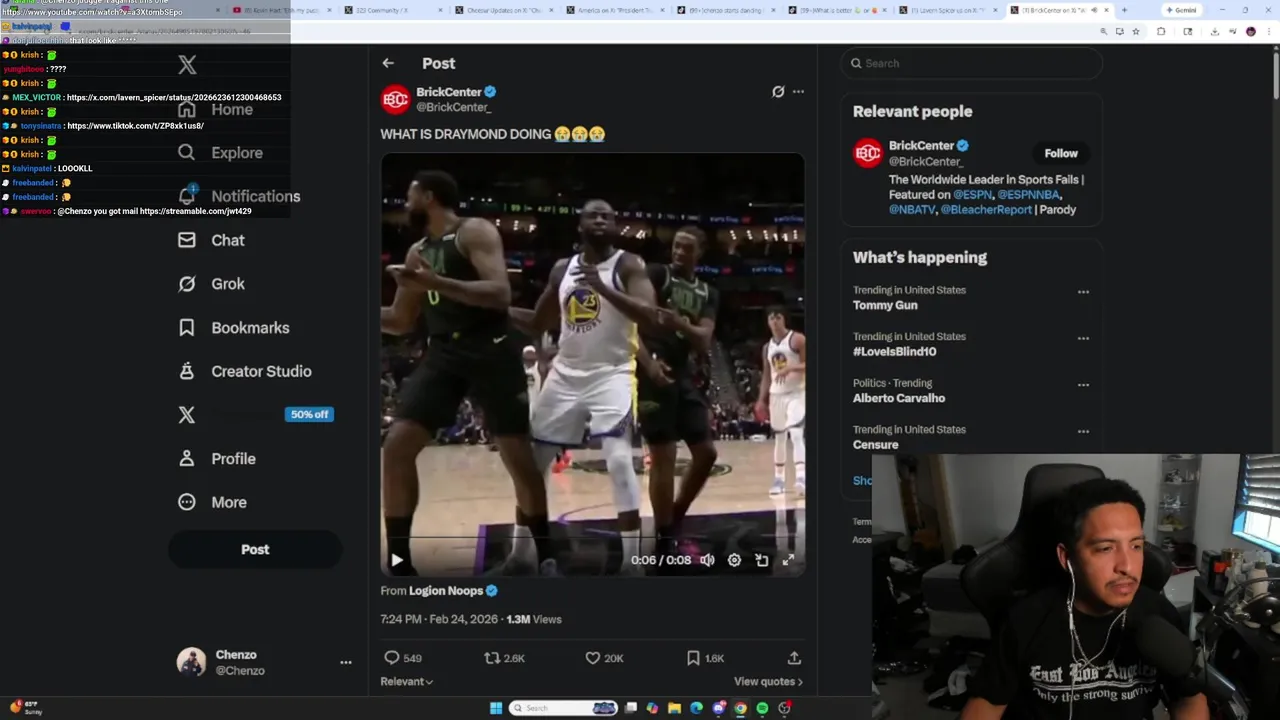Click the Grok icon on the post
Screen dimensions: 1280x720
point(778,91)
